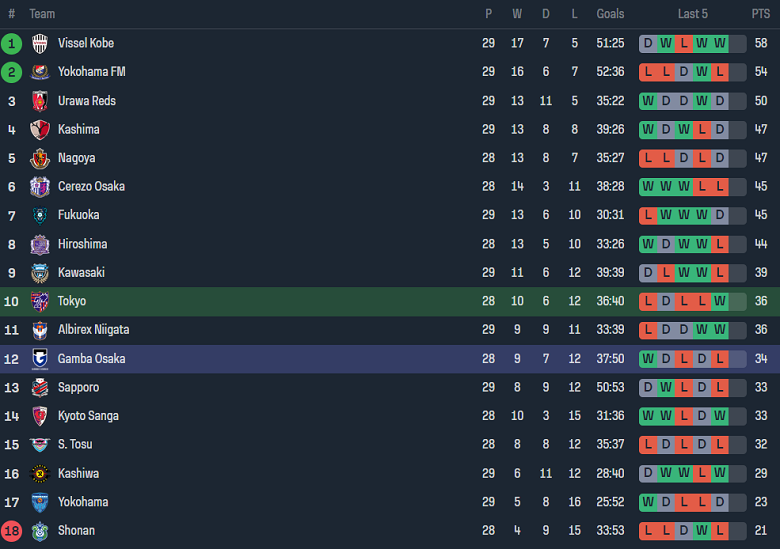Click the Shonan team logo
Image resolution: width=780 pixels, height=549 pixels.
(40, 530)
